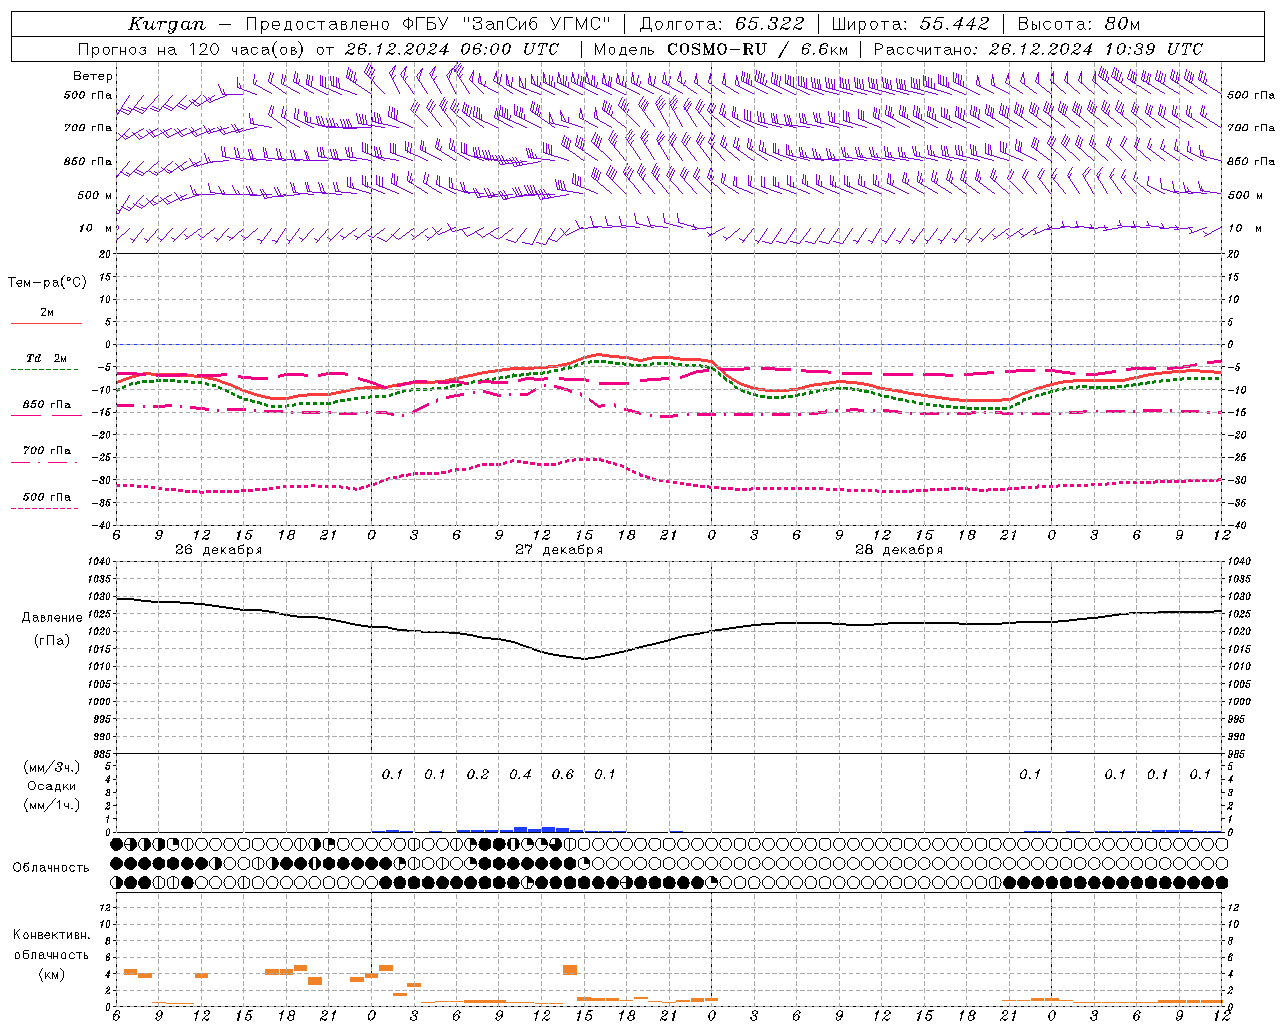Click the "Облачность" cloud cover label
The image size is (1280, 1024).
coord(51,868)
